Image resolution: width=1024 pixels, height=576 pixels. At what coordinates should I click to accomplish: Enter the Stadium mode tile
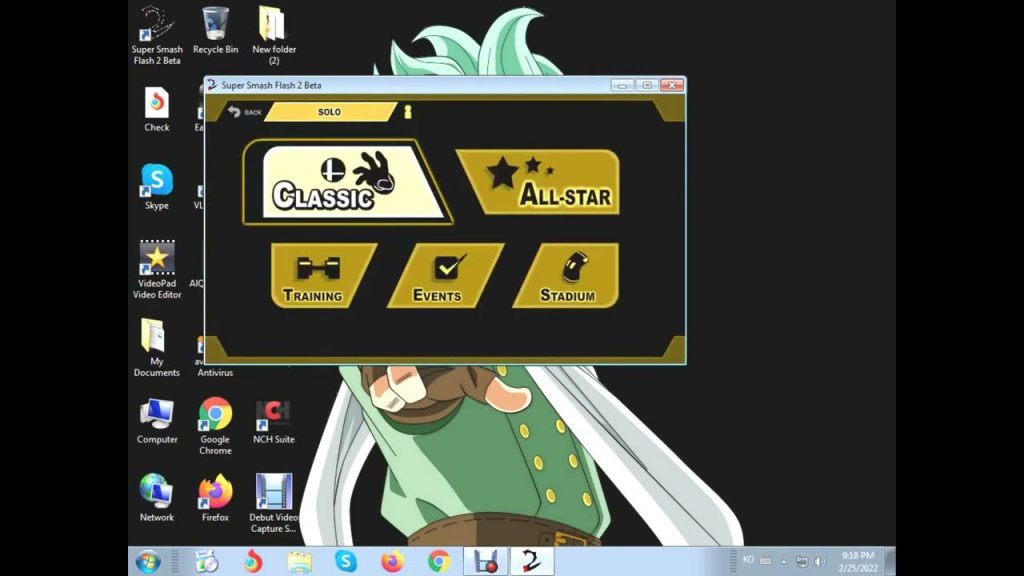[x=569, y=275]
